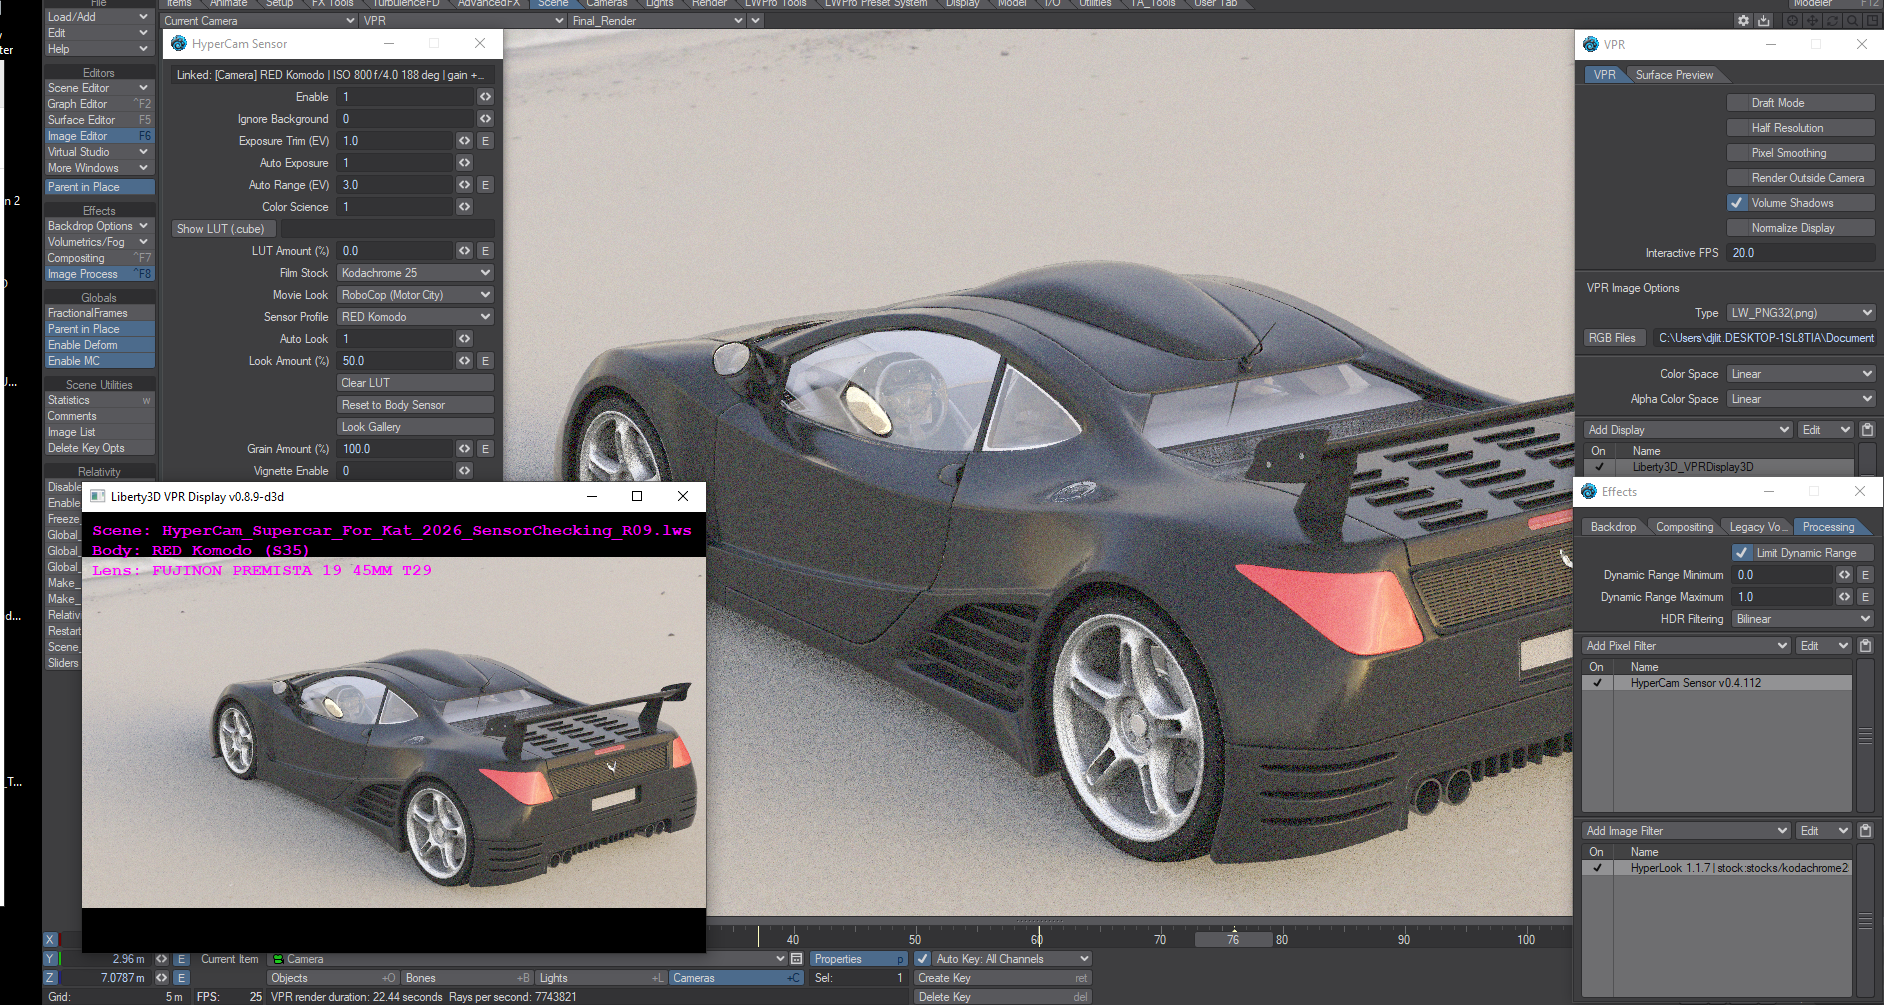
Task: Click timeline frame 76 marker
Action: pos(1233,939)
